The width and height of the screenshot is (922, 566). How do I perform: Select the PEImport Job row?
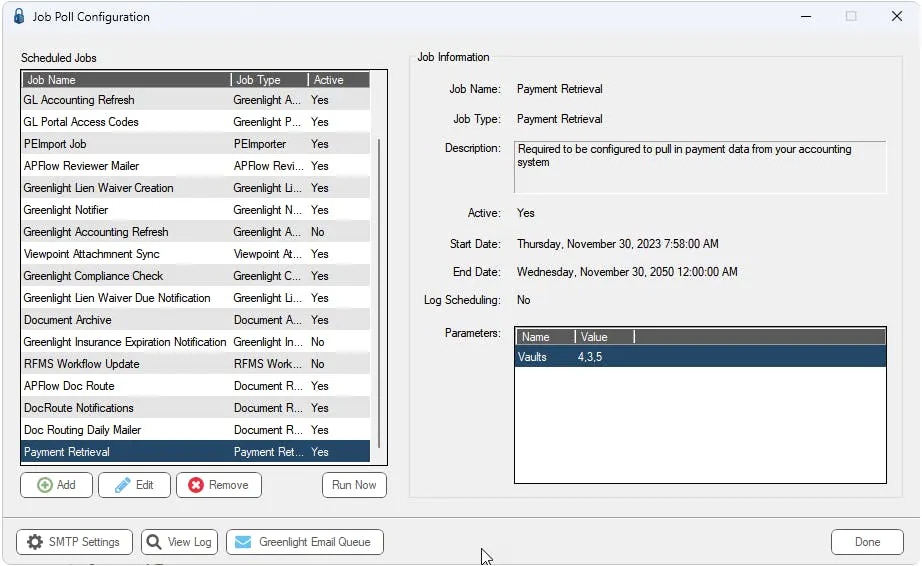click(196, 144)
